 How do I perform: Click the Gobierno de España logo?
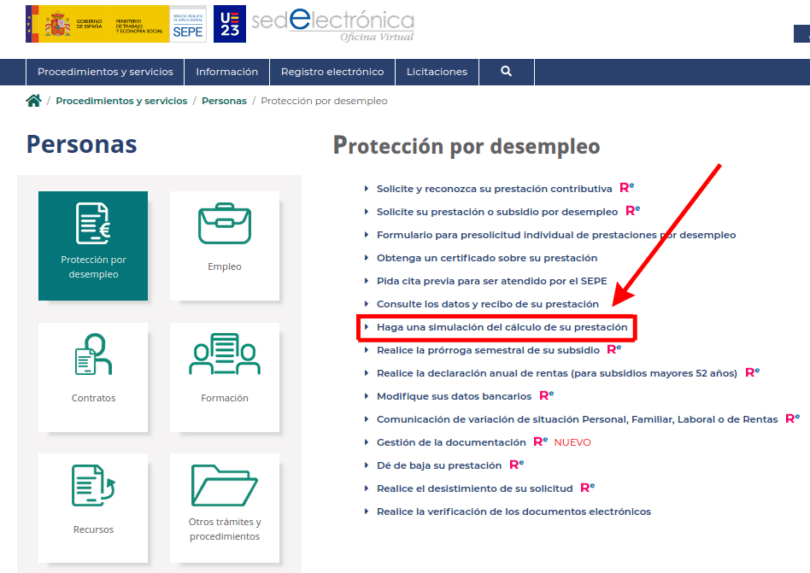tap(97, 24)
